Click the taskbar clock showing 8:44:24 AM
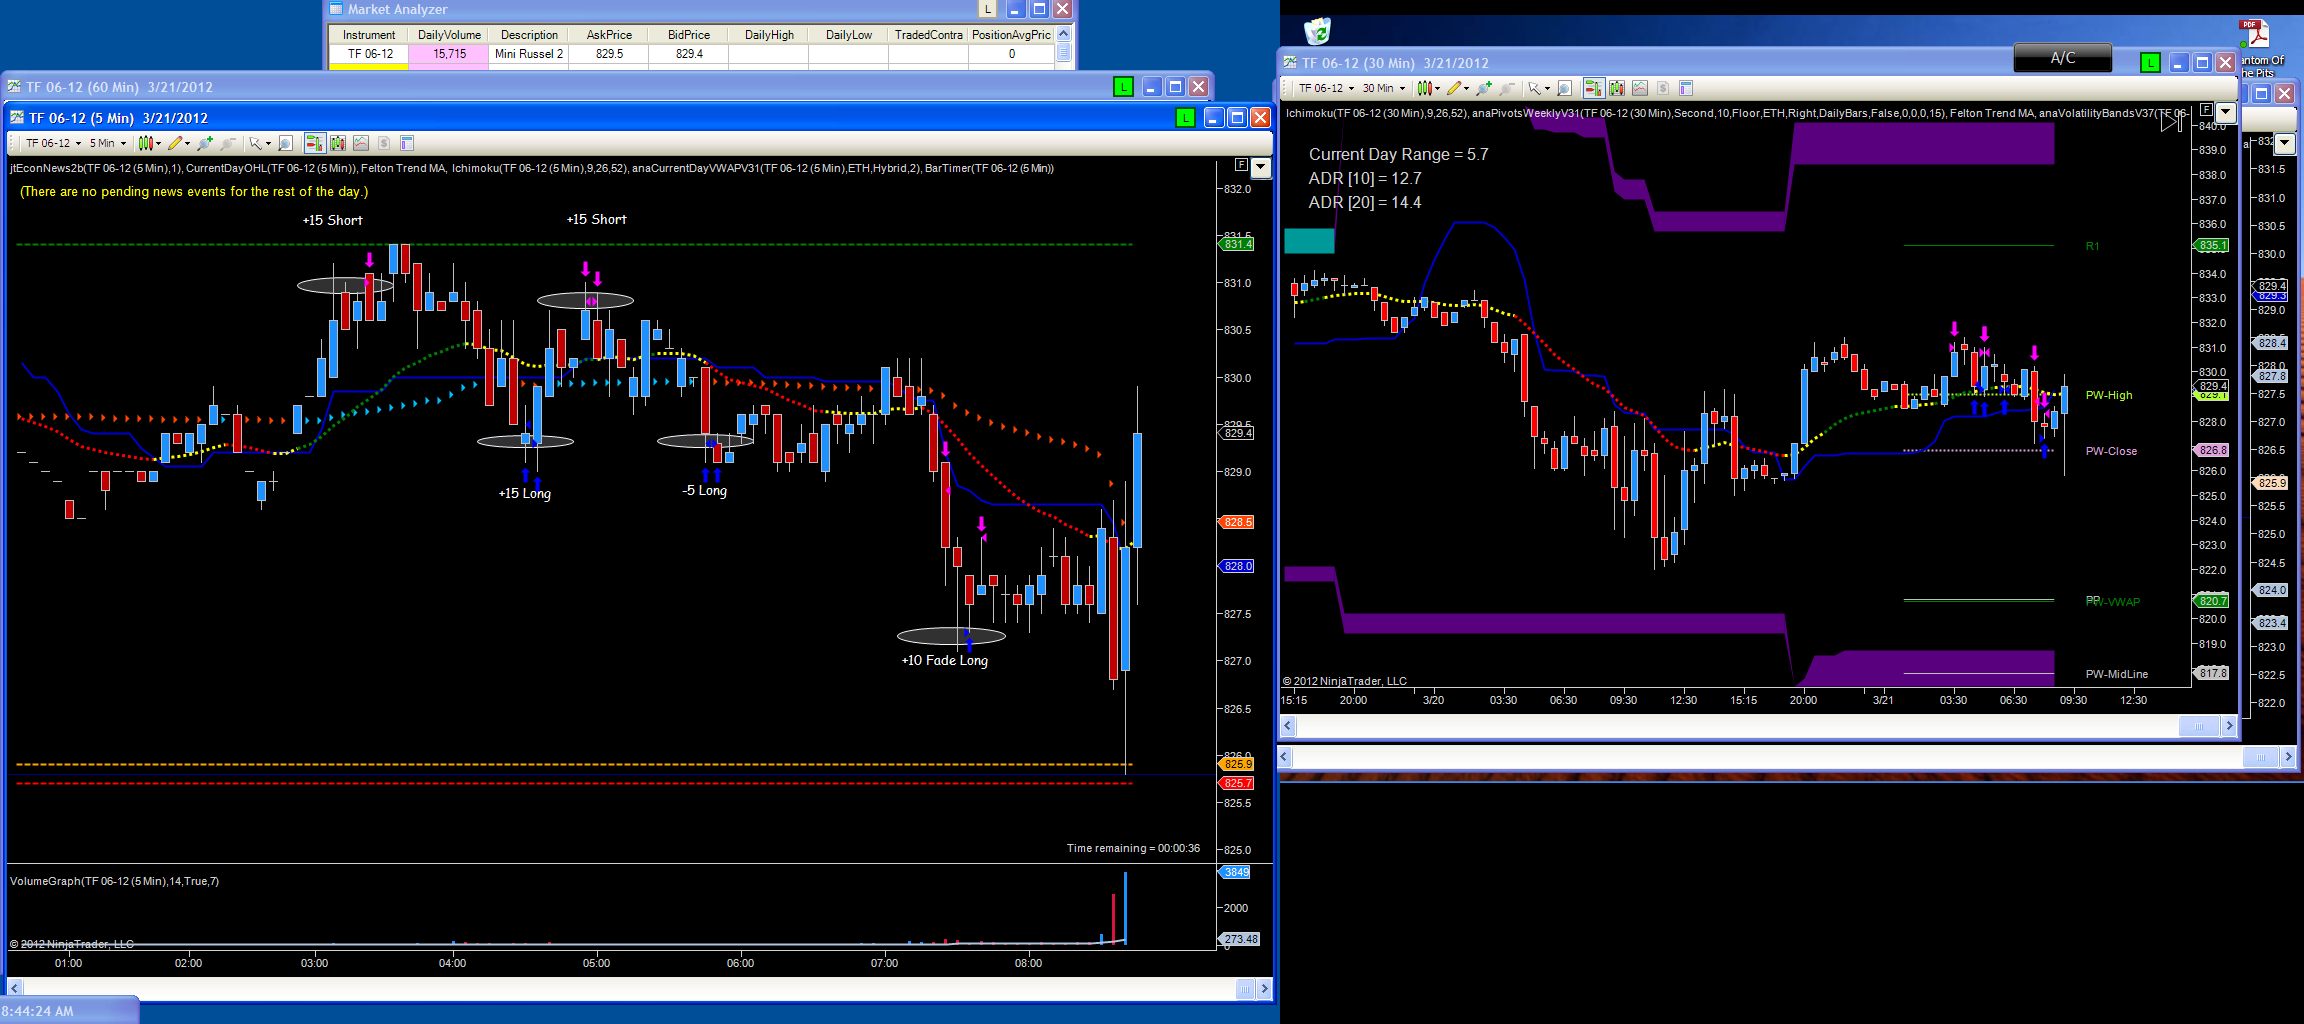This screenshot has width=2304, height=1024. 38,1011
